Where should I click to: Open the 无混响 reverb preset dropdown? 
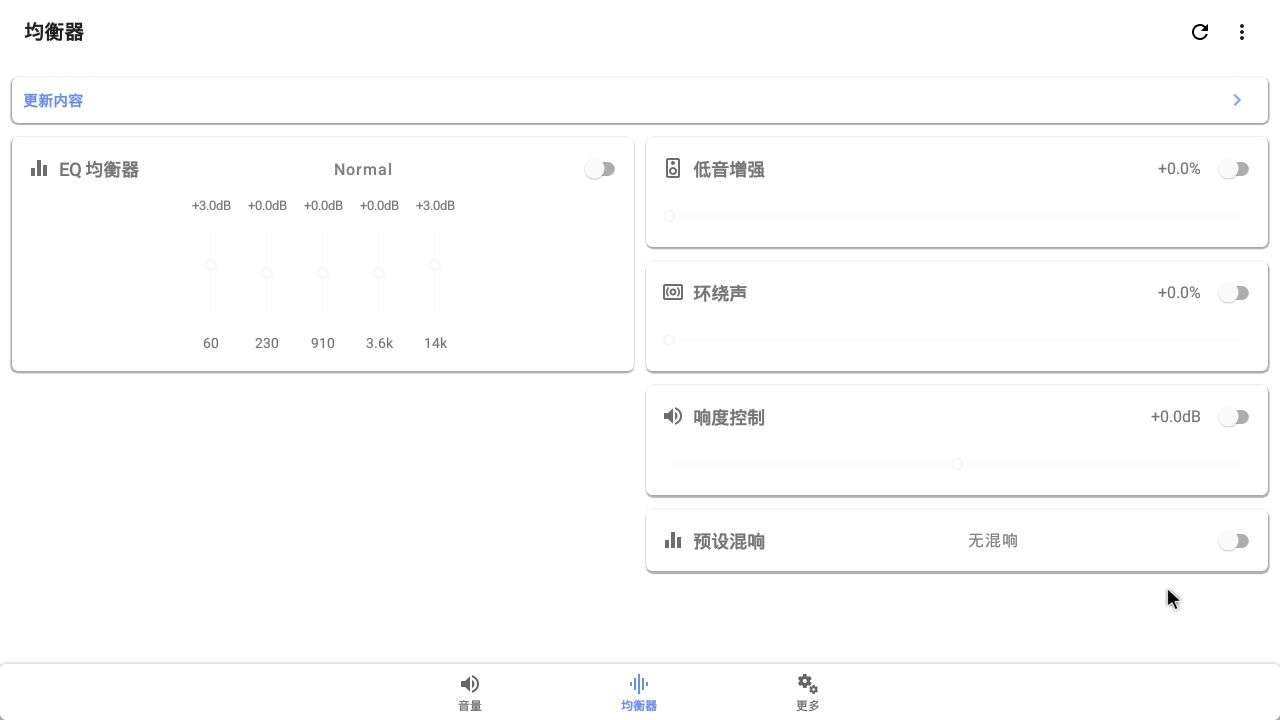click(993, 541)
